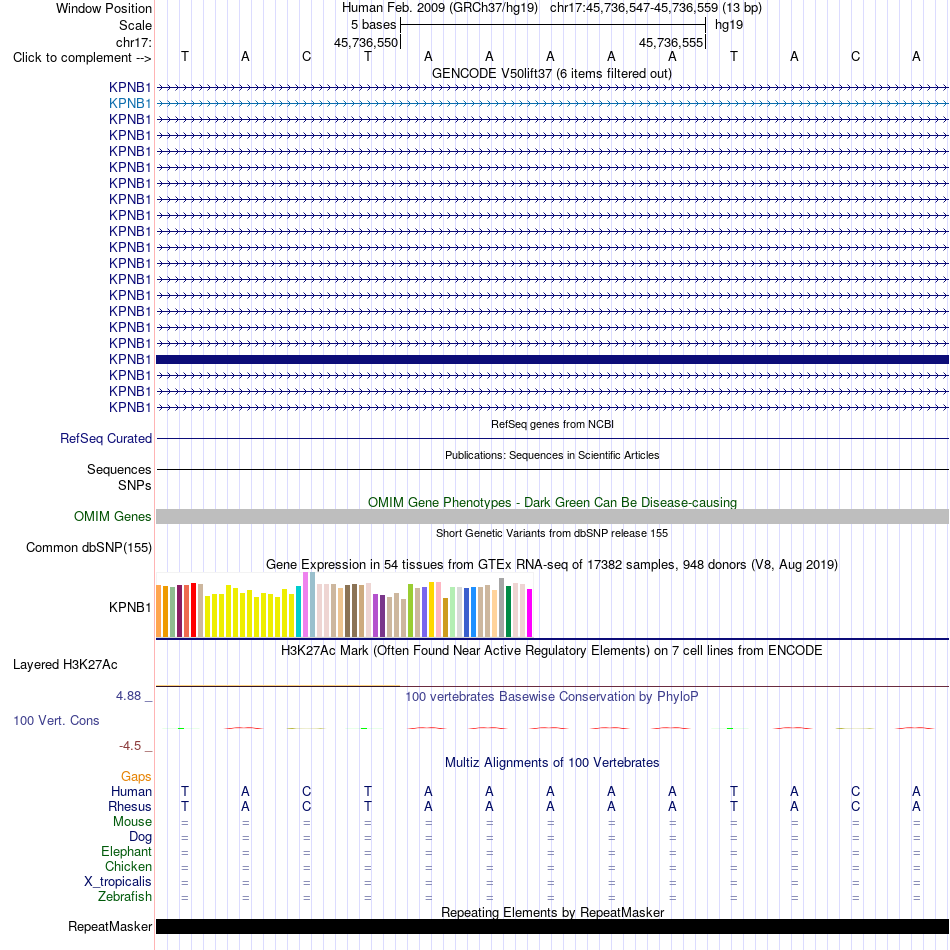Open the H3K27Ac Mark track title

pyautogui.click(x=552, y=651)
